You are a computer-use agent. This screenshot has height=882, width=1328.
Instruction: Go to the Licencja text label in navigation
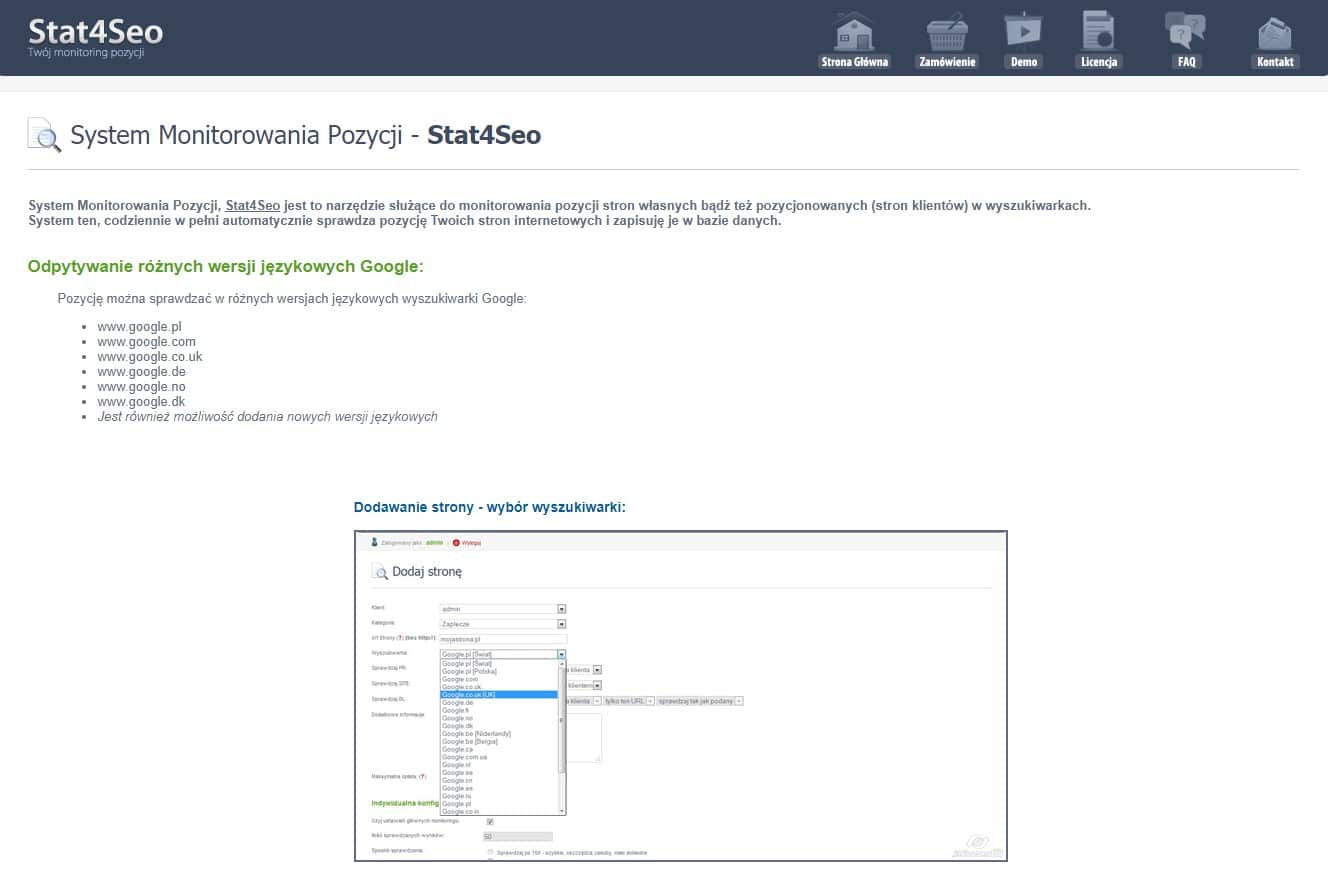(x=1098, y=62)
